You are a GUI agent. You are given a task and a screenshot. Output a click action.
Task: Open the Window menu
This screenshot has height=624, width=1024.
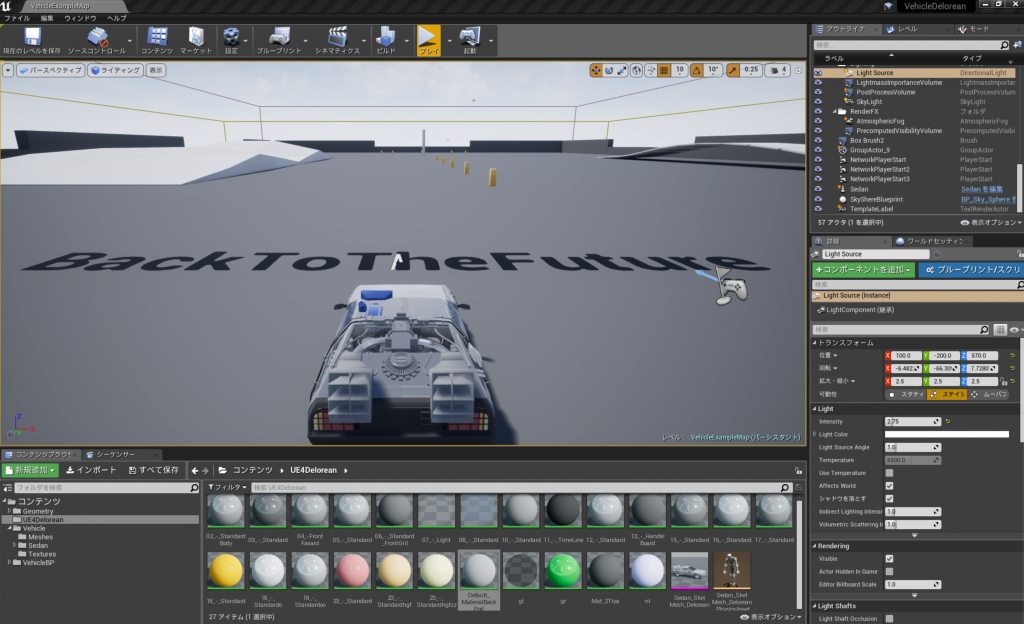80,18
